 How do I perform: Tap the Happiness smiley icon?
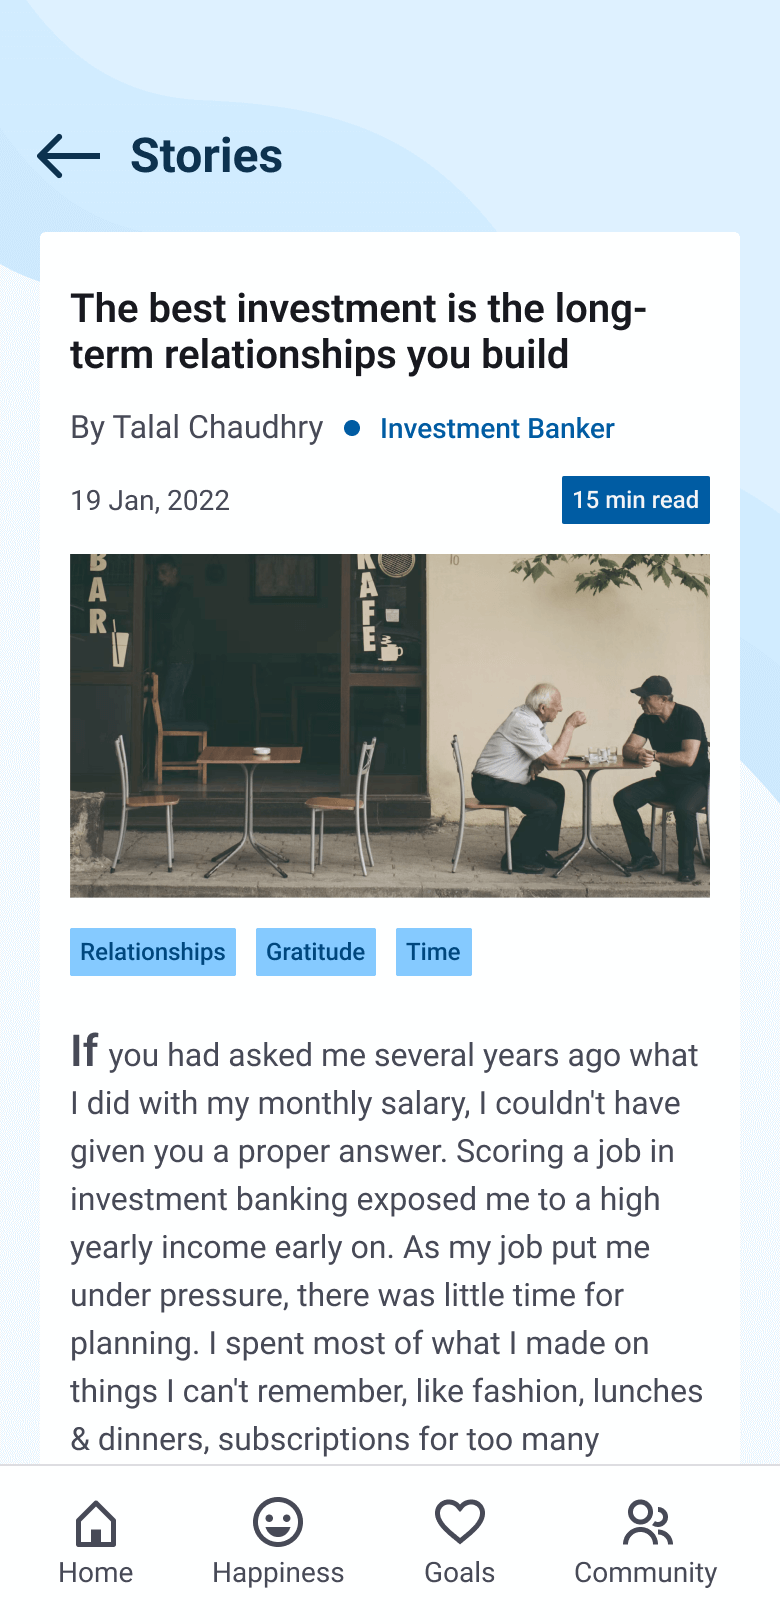[277, 1523]
